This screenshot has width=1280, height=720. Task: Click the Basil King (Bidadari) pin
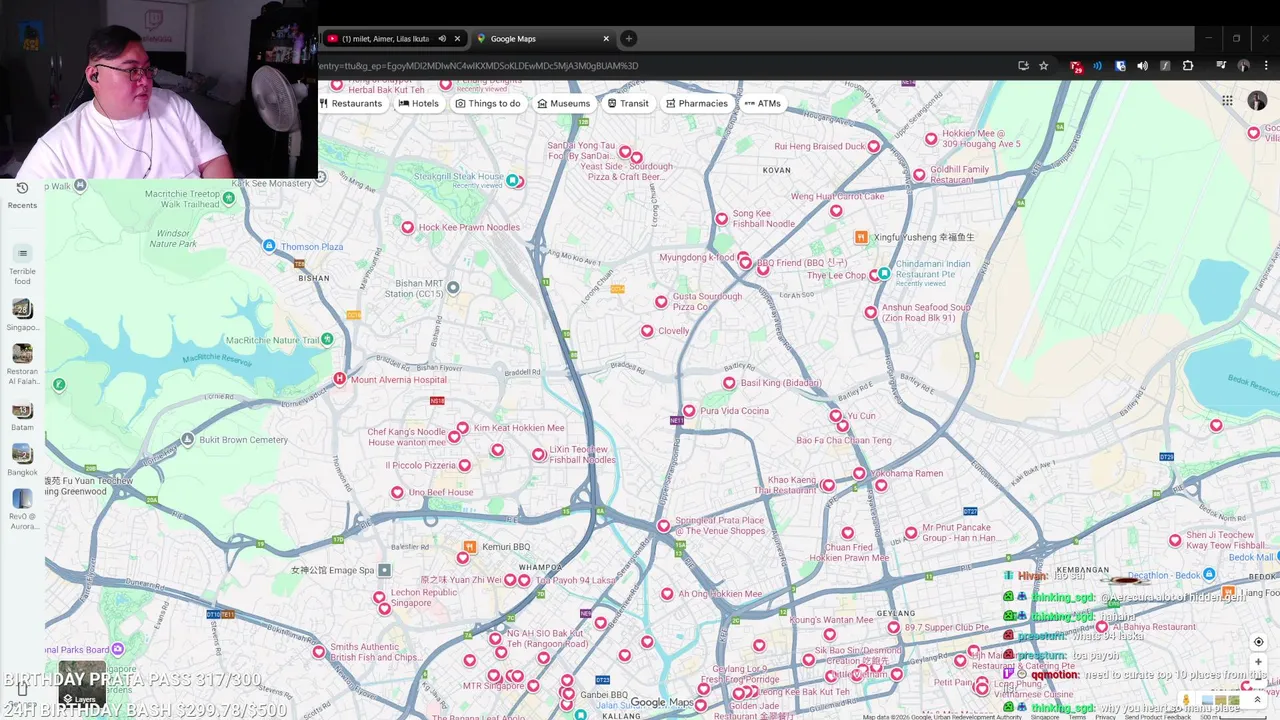click(729, 383)
